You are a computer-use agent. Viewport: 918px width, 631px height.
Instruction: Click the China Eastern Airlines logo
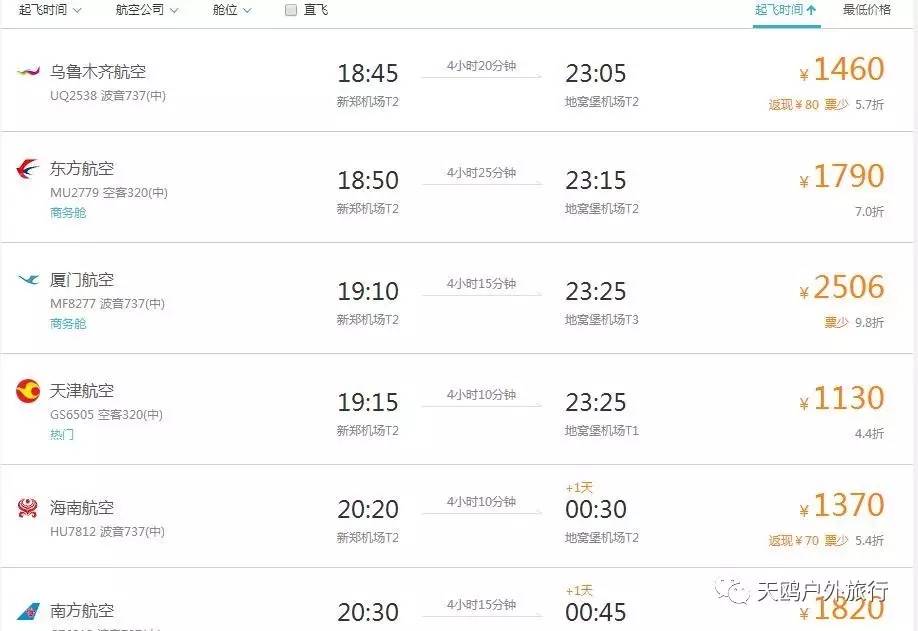pos(28,169)
